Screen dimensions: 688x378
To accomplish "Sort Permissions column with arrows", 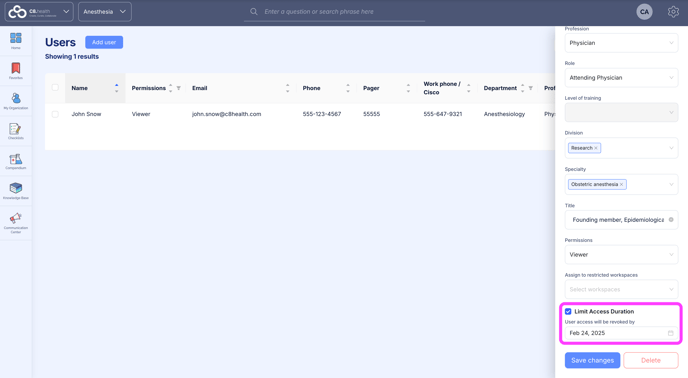I will [x=170, y=88].
